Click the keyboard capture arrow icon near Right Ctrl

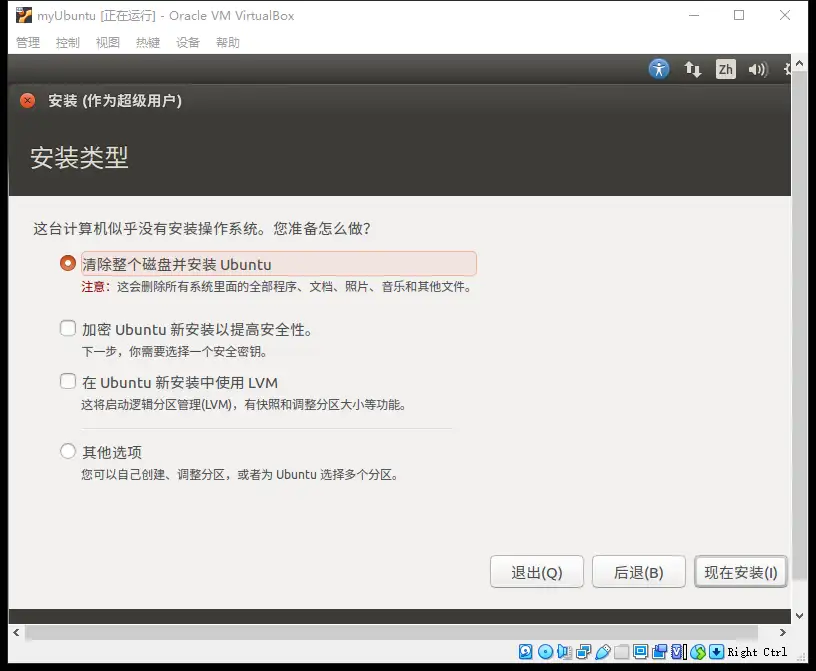click(716, 652)
